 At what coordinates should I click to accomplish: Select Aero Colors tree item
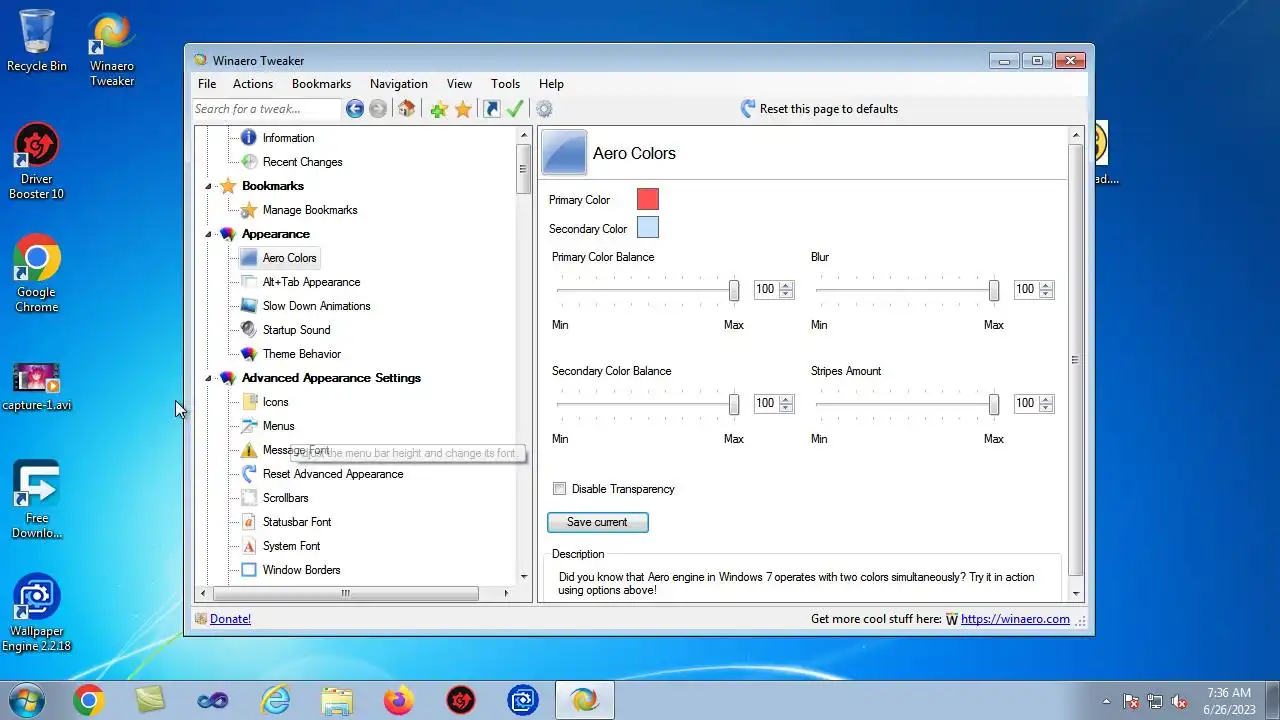point(289,258)
